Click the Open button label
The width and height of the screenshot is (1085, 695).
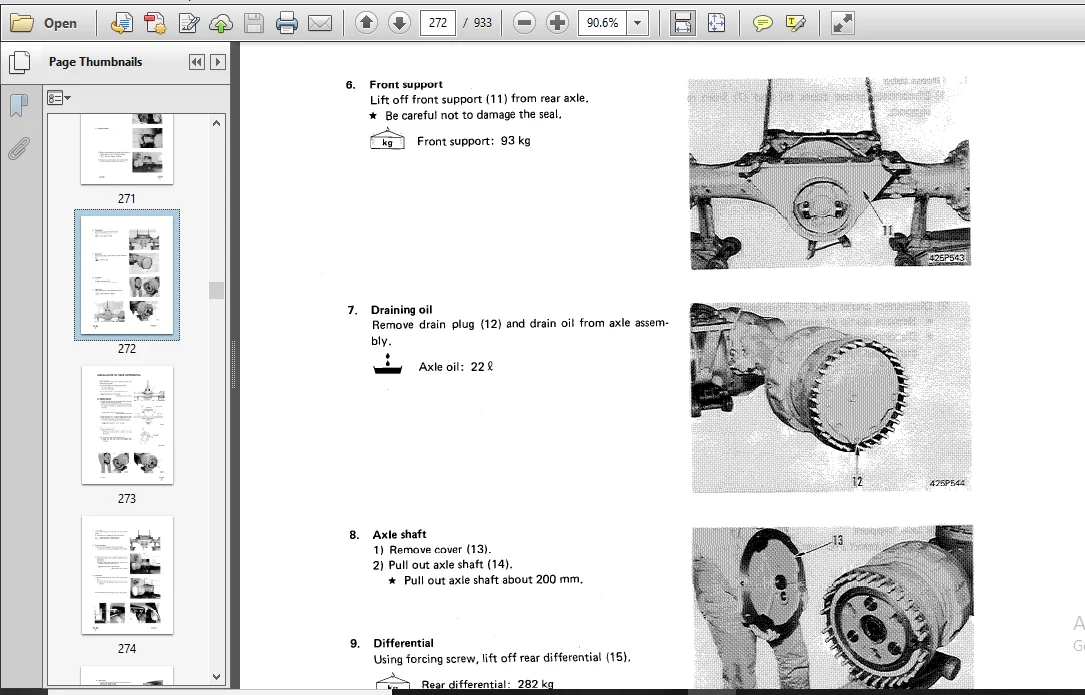[60, 23]
